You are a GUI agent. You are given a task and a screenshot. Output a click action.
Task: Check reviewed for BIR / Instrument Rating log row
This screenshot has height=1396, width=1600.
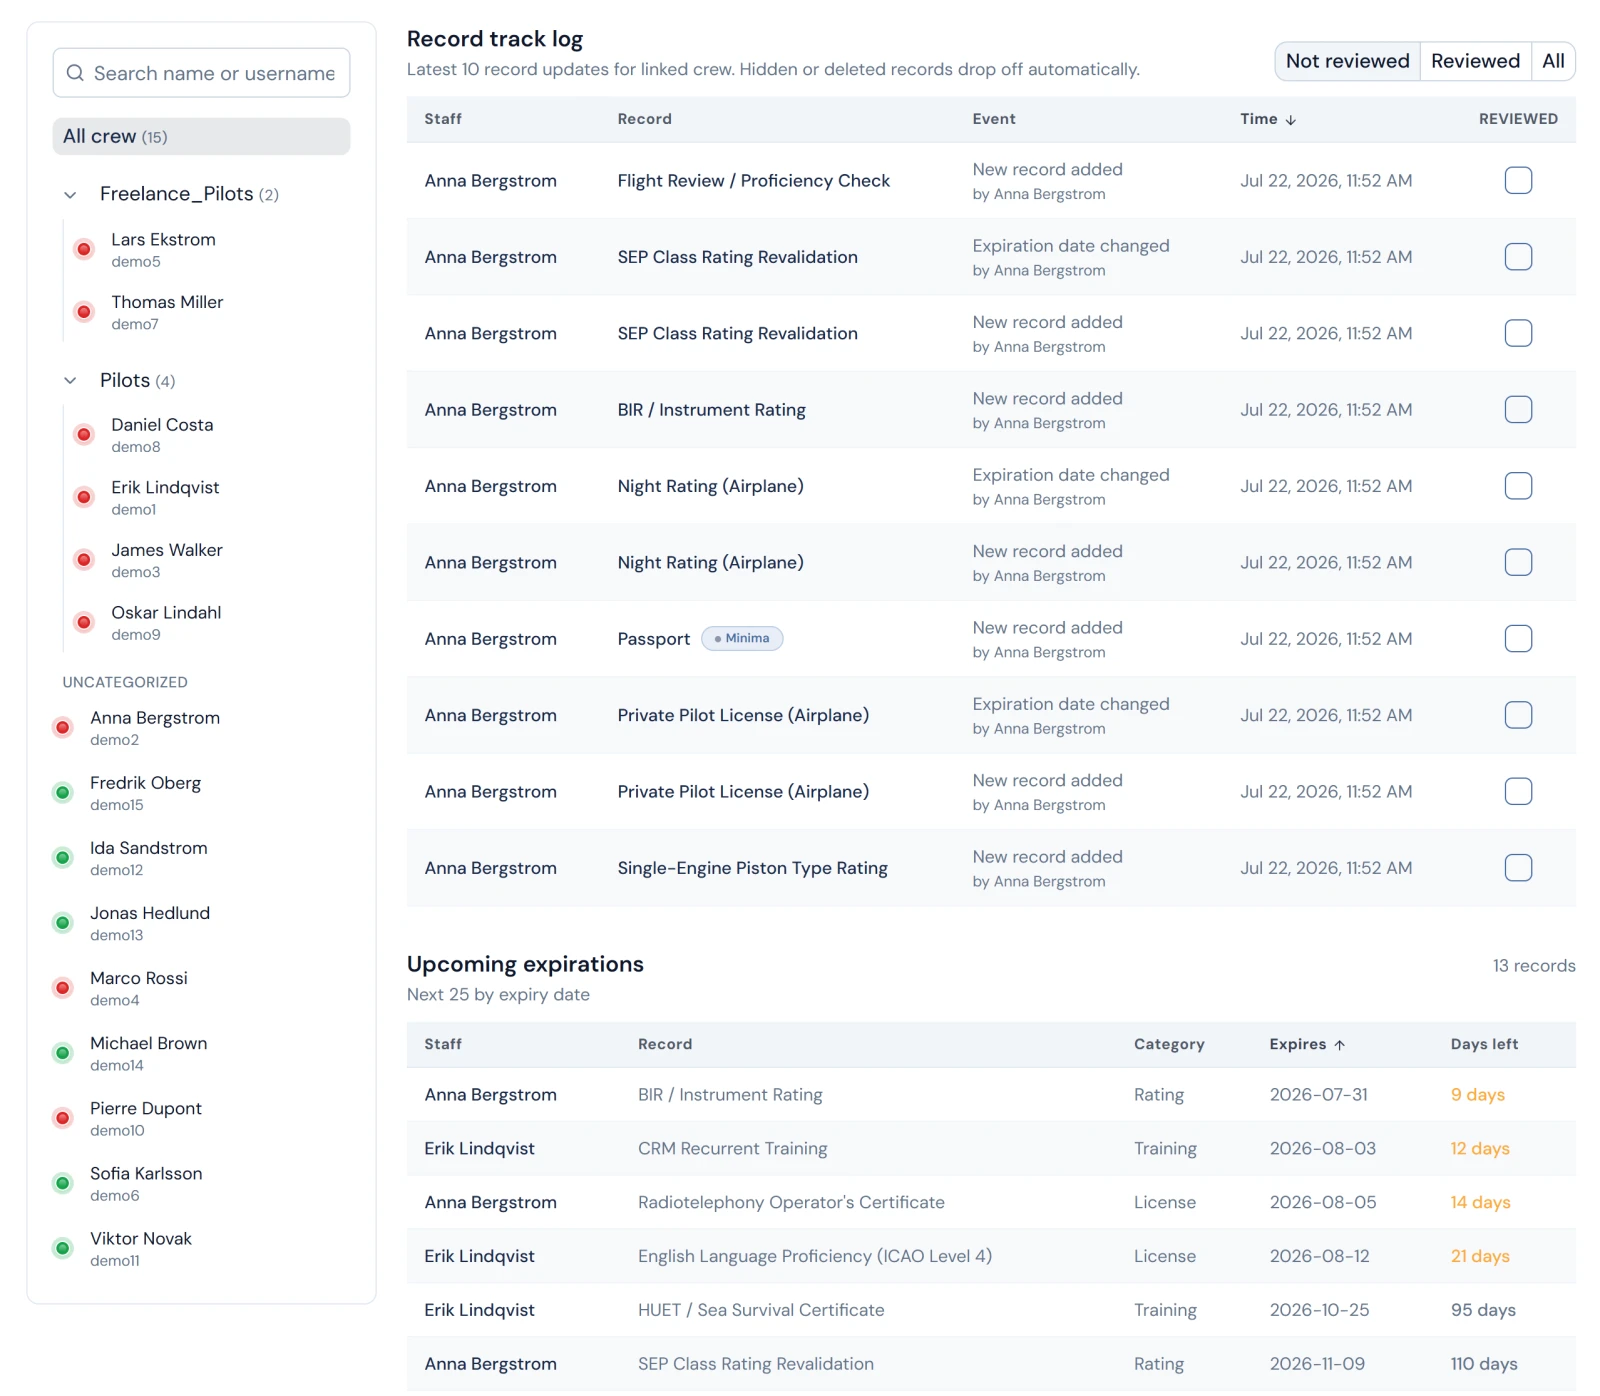1518,409
